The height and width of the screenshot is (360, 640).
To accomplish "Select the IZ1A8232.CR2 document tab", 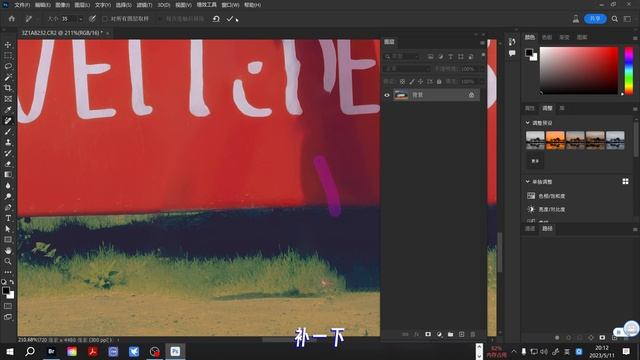I will tap(61, 33).
